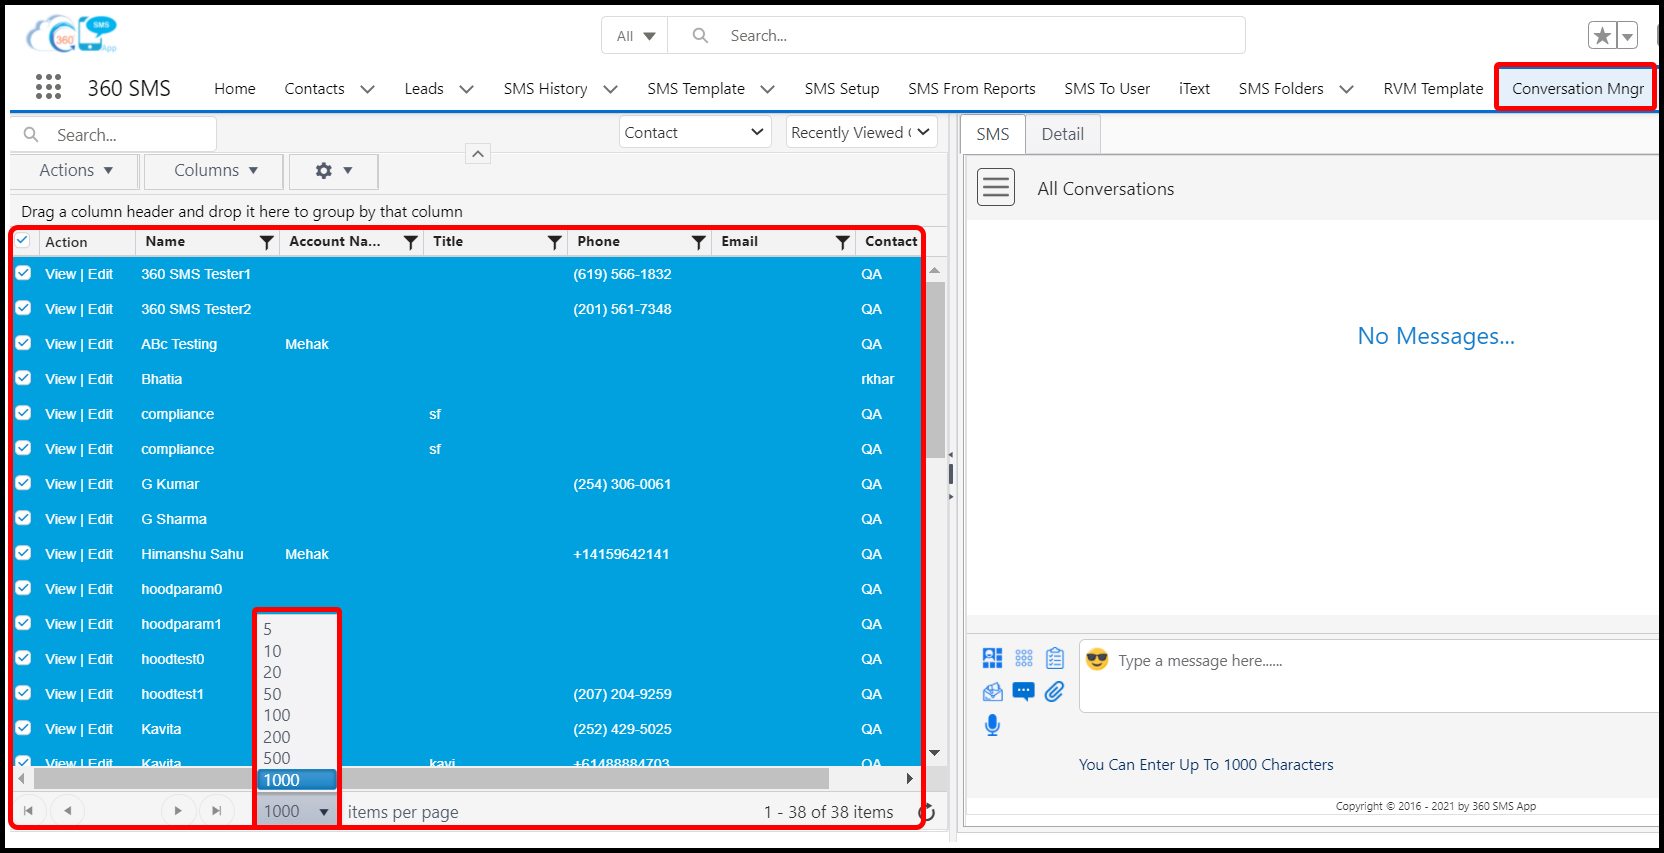Click the grid's horizontal scrollbar

431,778
